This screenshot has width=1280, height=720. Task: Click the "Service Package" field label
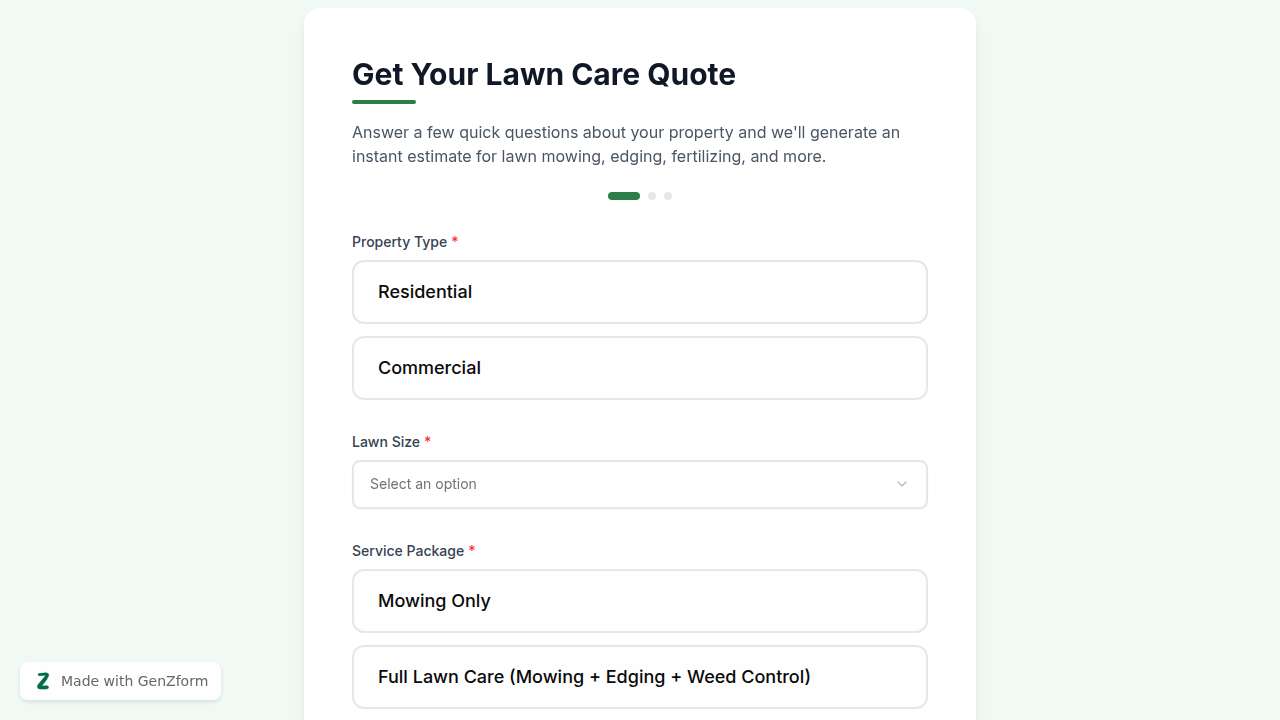(x=408, y=551)
